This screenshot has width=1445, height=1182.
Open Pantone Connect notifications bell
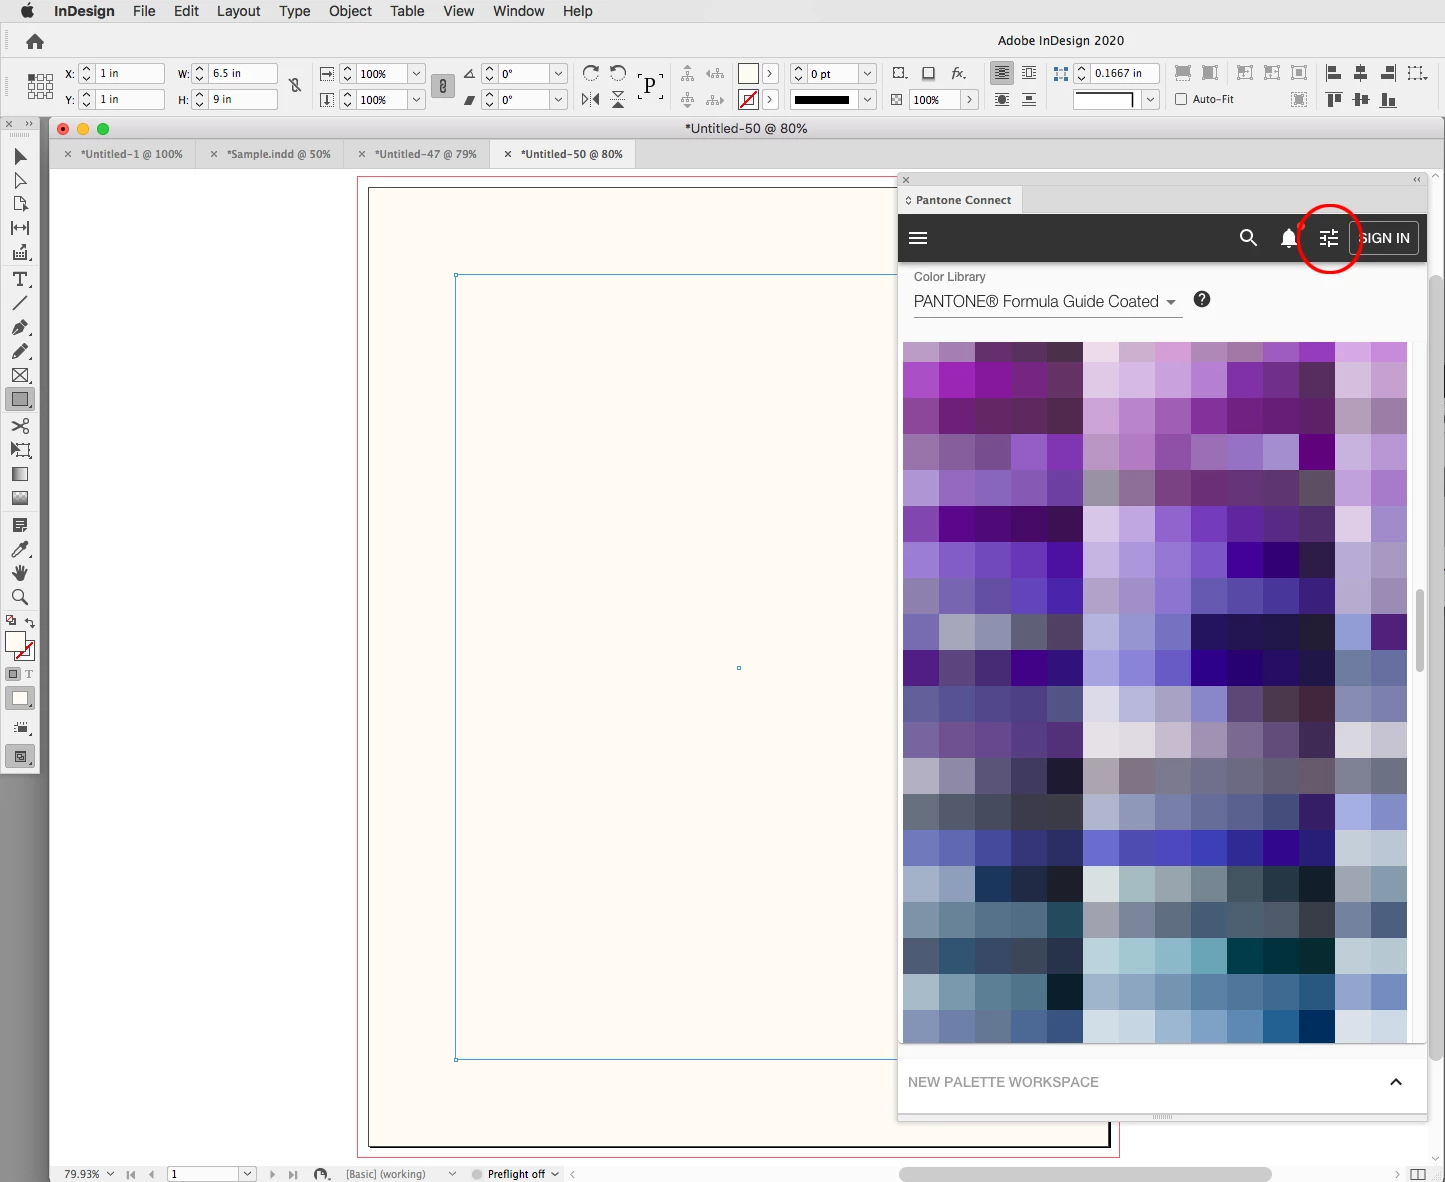(x=1289, y=238)
